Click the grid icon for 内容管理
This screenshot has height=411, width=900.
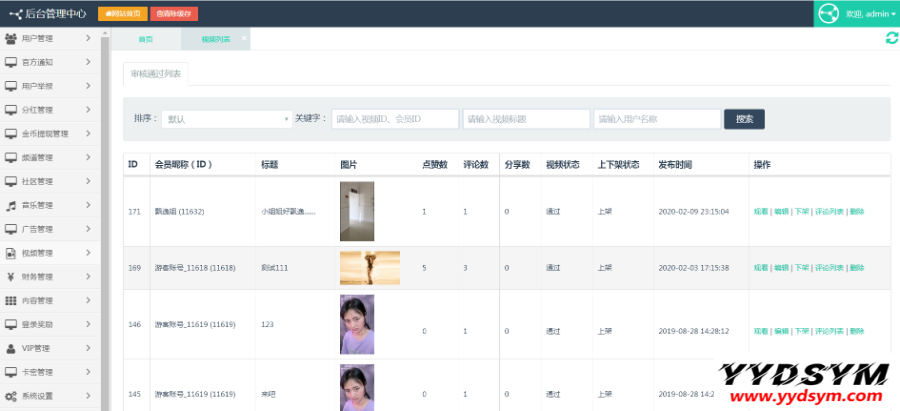click(x=11, y=301)
